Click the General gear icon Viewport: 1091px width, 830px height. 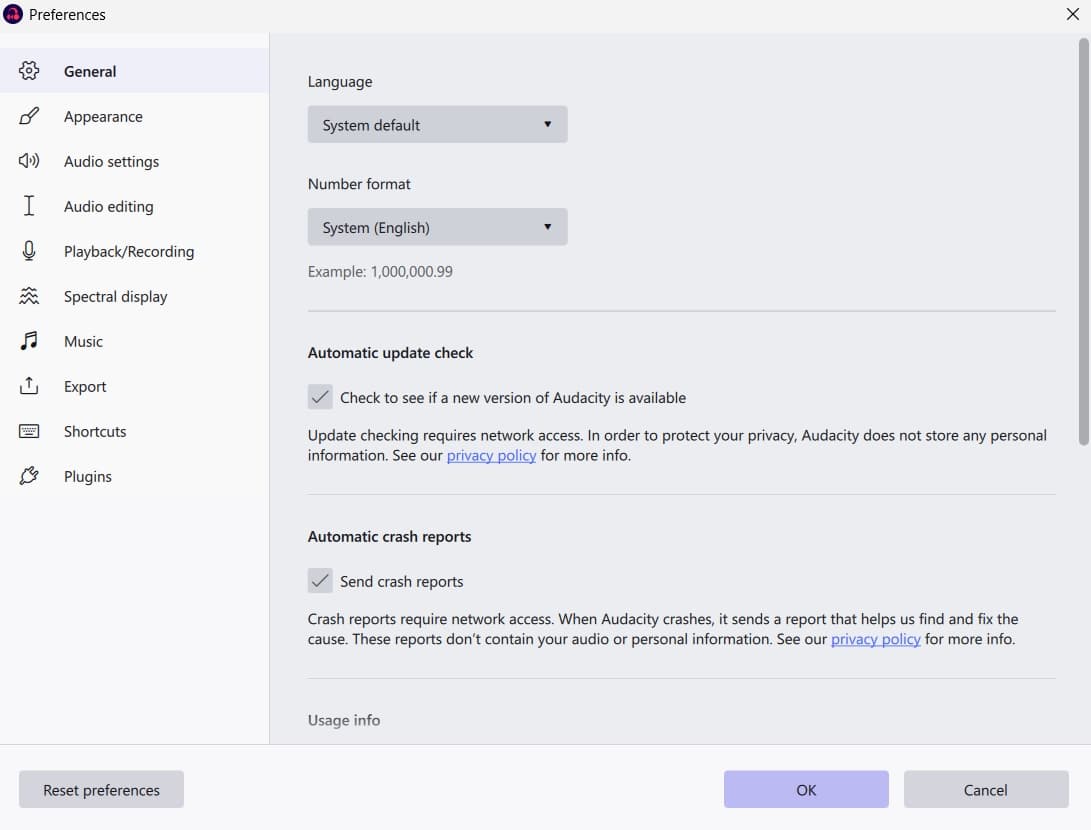click(x=29, y=71)
